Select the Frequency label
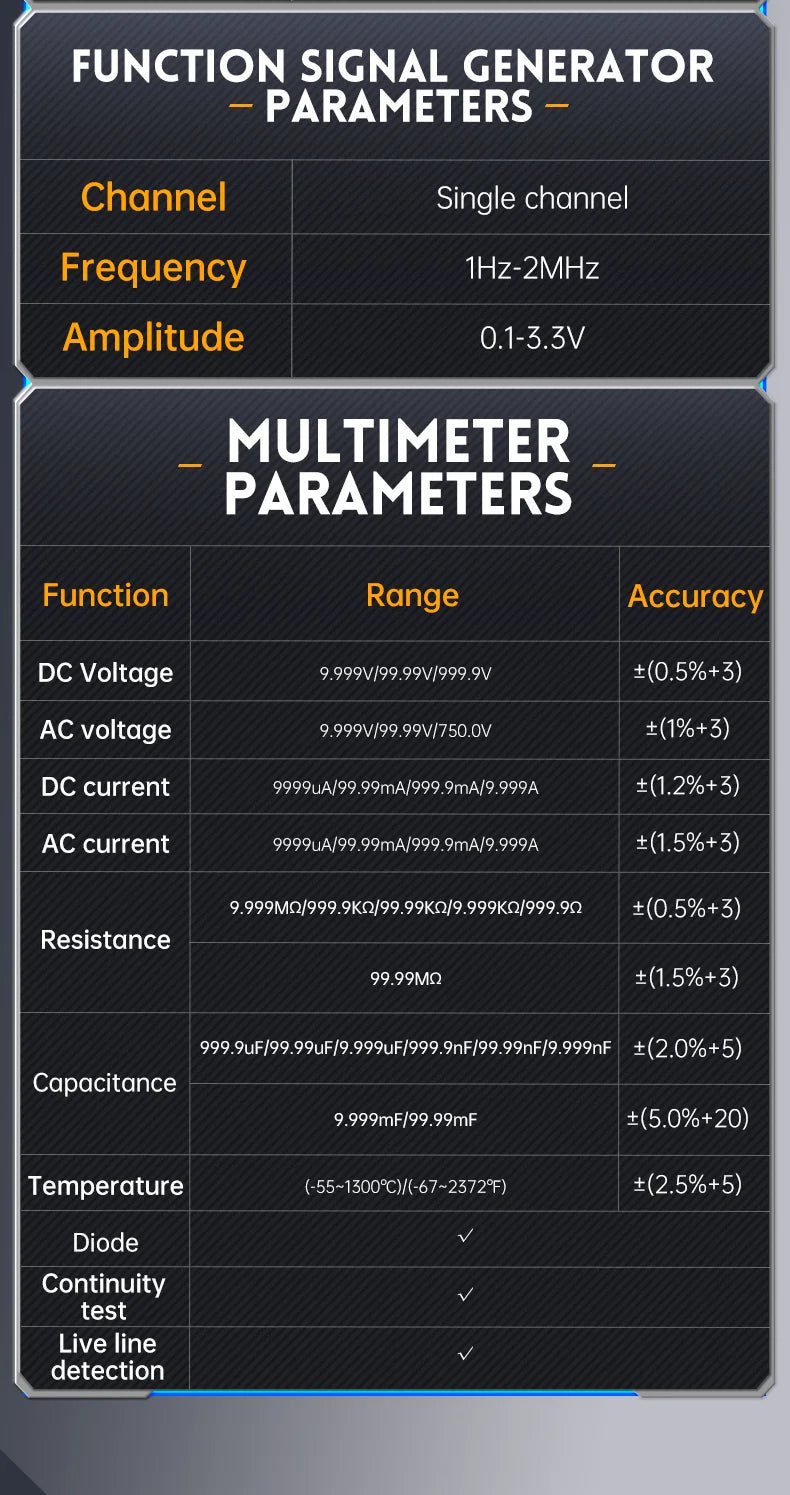Image resolution: width=790 pixels, height=1495 pixels. pos(153,268)
